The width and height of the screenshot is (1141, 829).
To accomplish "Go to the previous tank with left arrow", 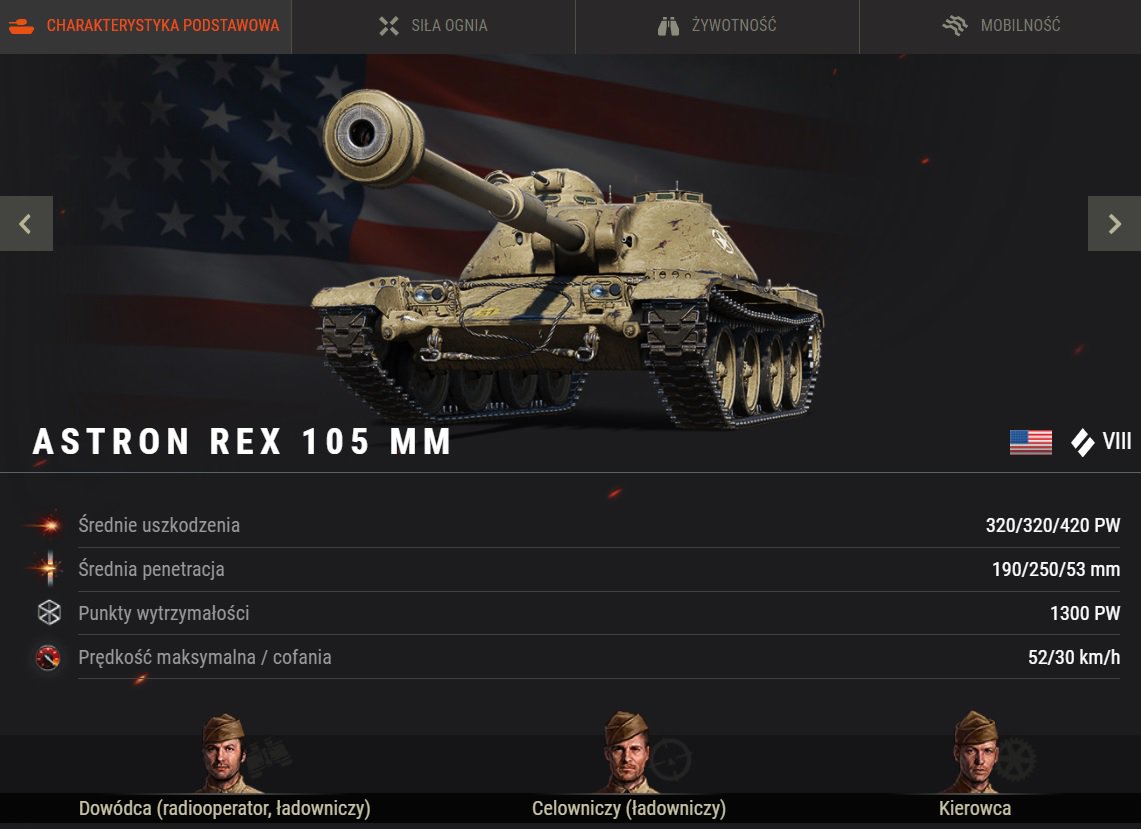I will [26, 223].
